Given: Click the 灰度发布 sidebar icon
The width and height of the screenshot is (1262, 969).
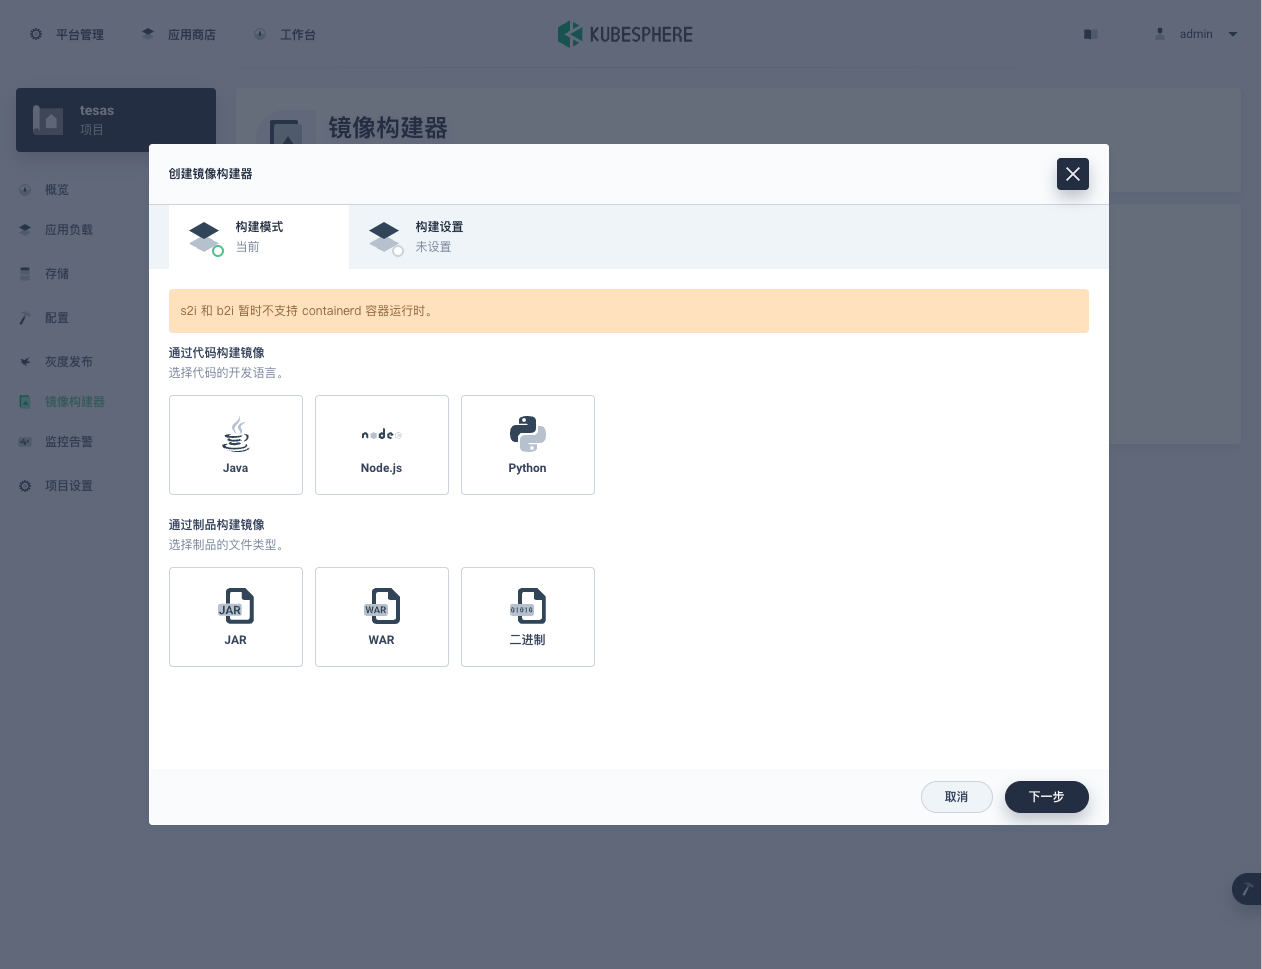Looking at the screenshot, I should click(25, 362).
